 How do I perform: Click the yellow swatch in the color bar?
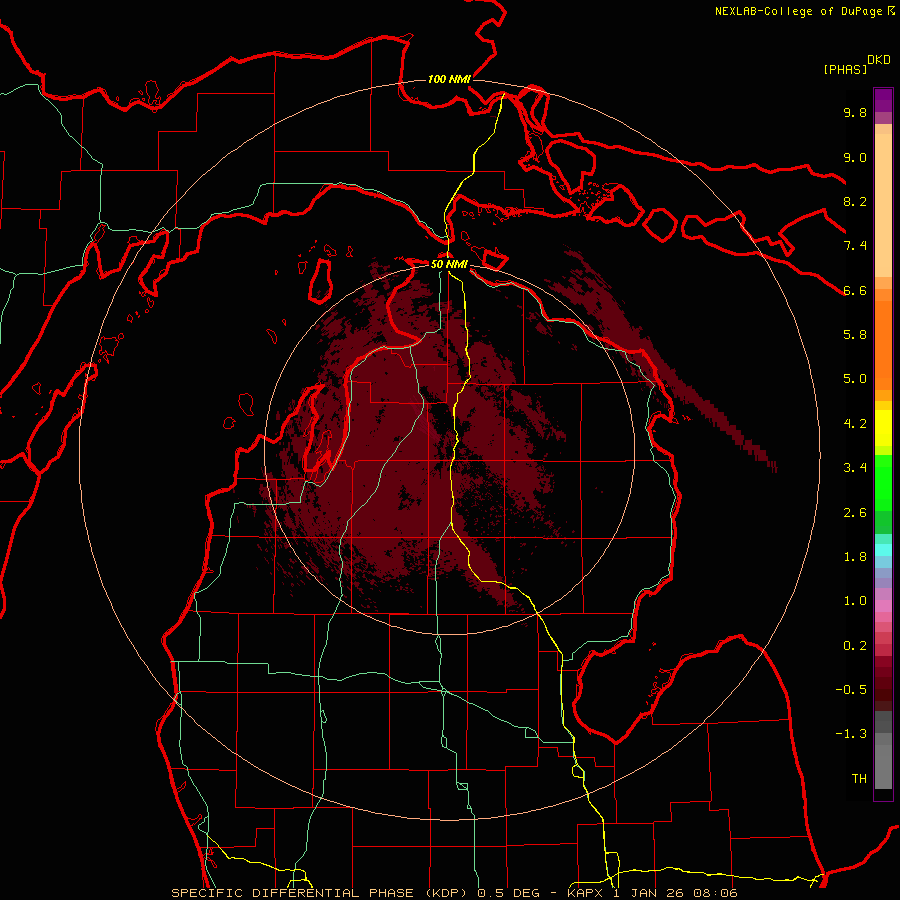point(883,428)
